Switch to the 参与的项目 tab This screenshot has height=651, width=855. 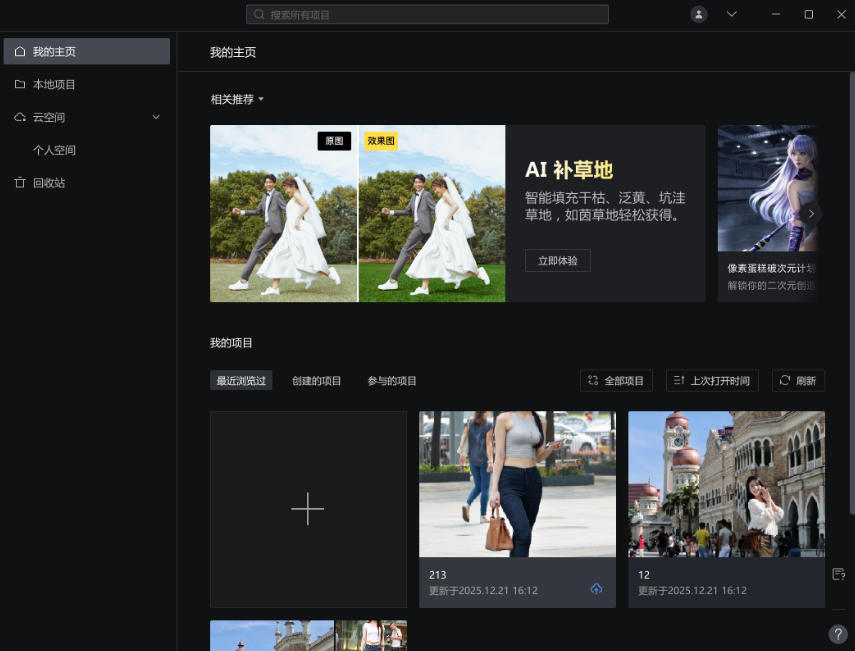click(391, 380)
